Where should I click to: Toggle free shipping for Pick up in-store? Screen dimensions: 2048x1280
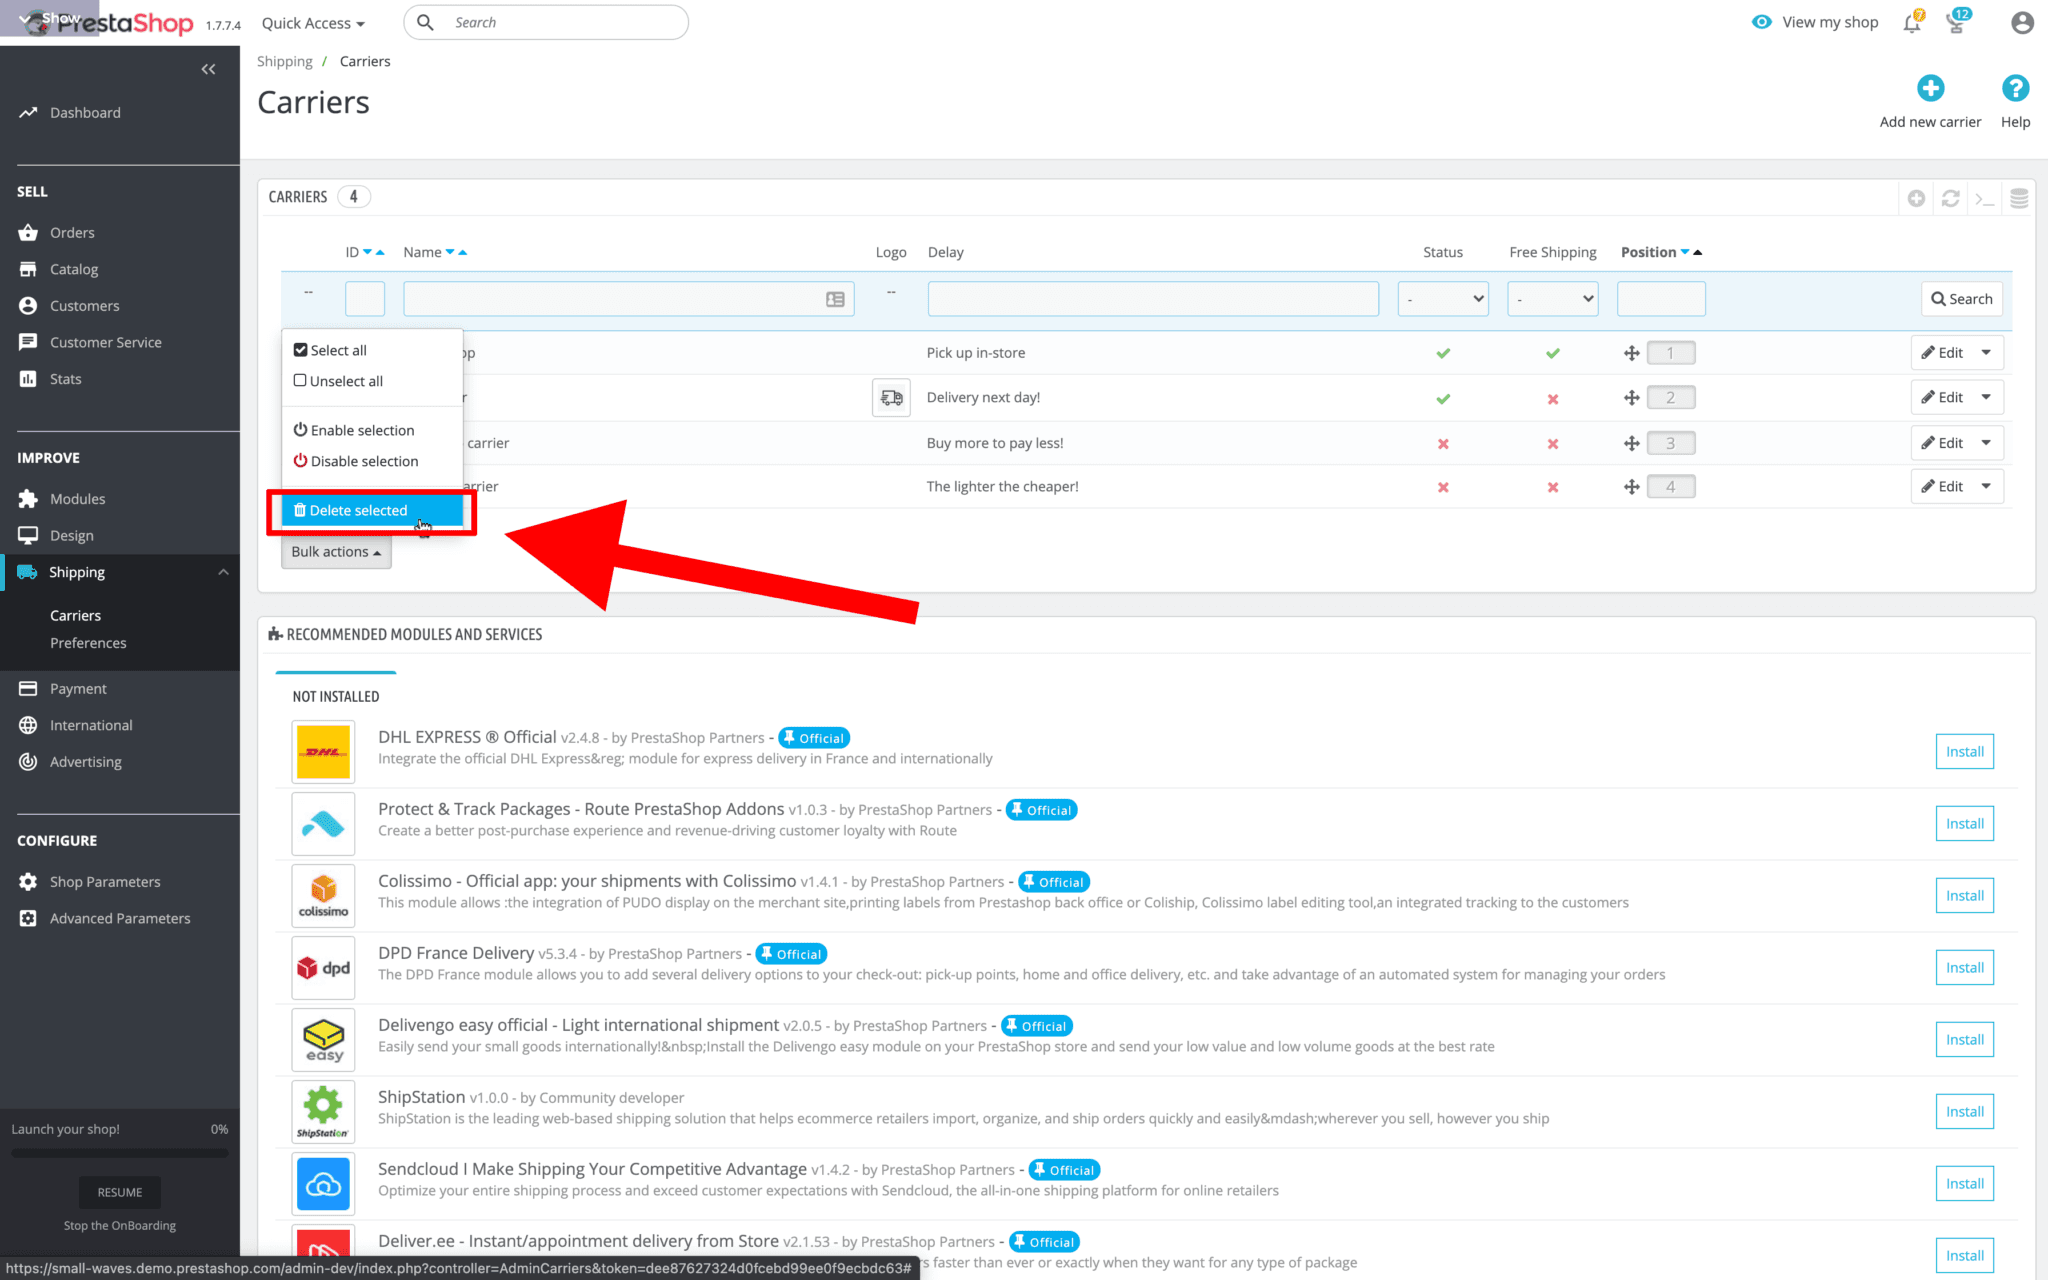click(x=1553, y=353)
